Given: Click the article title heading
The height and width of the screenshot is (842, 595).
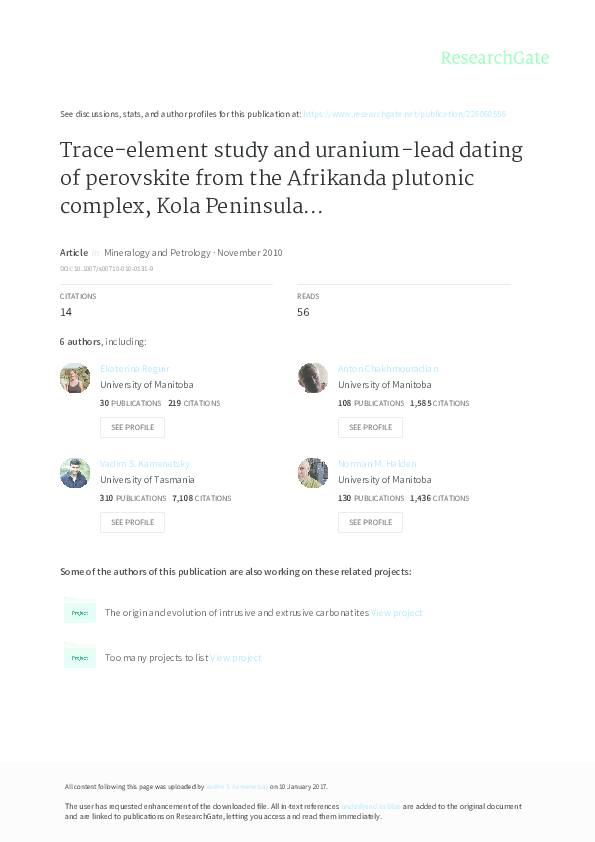Looking at the screenshot, I should pos(291,178).
